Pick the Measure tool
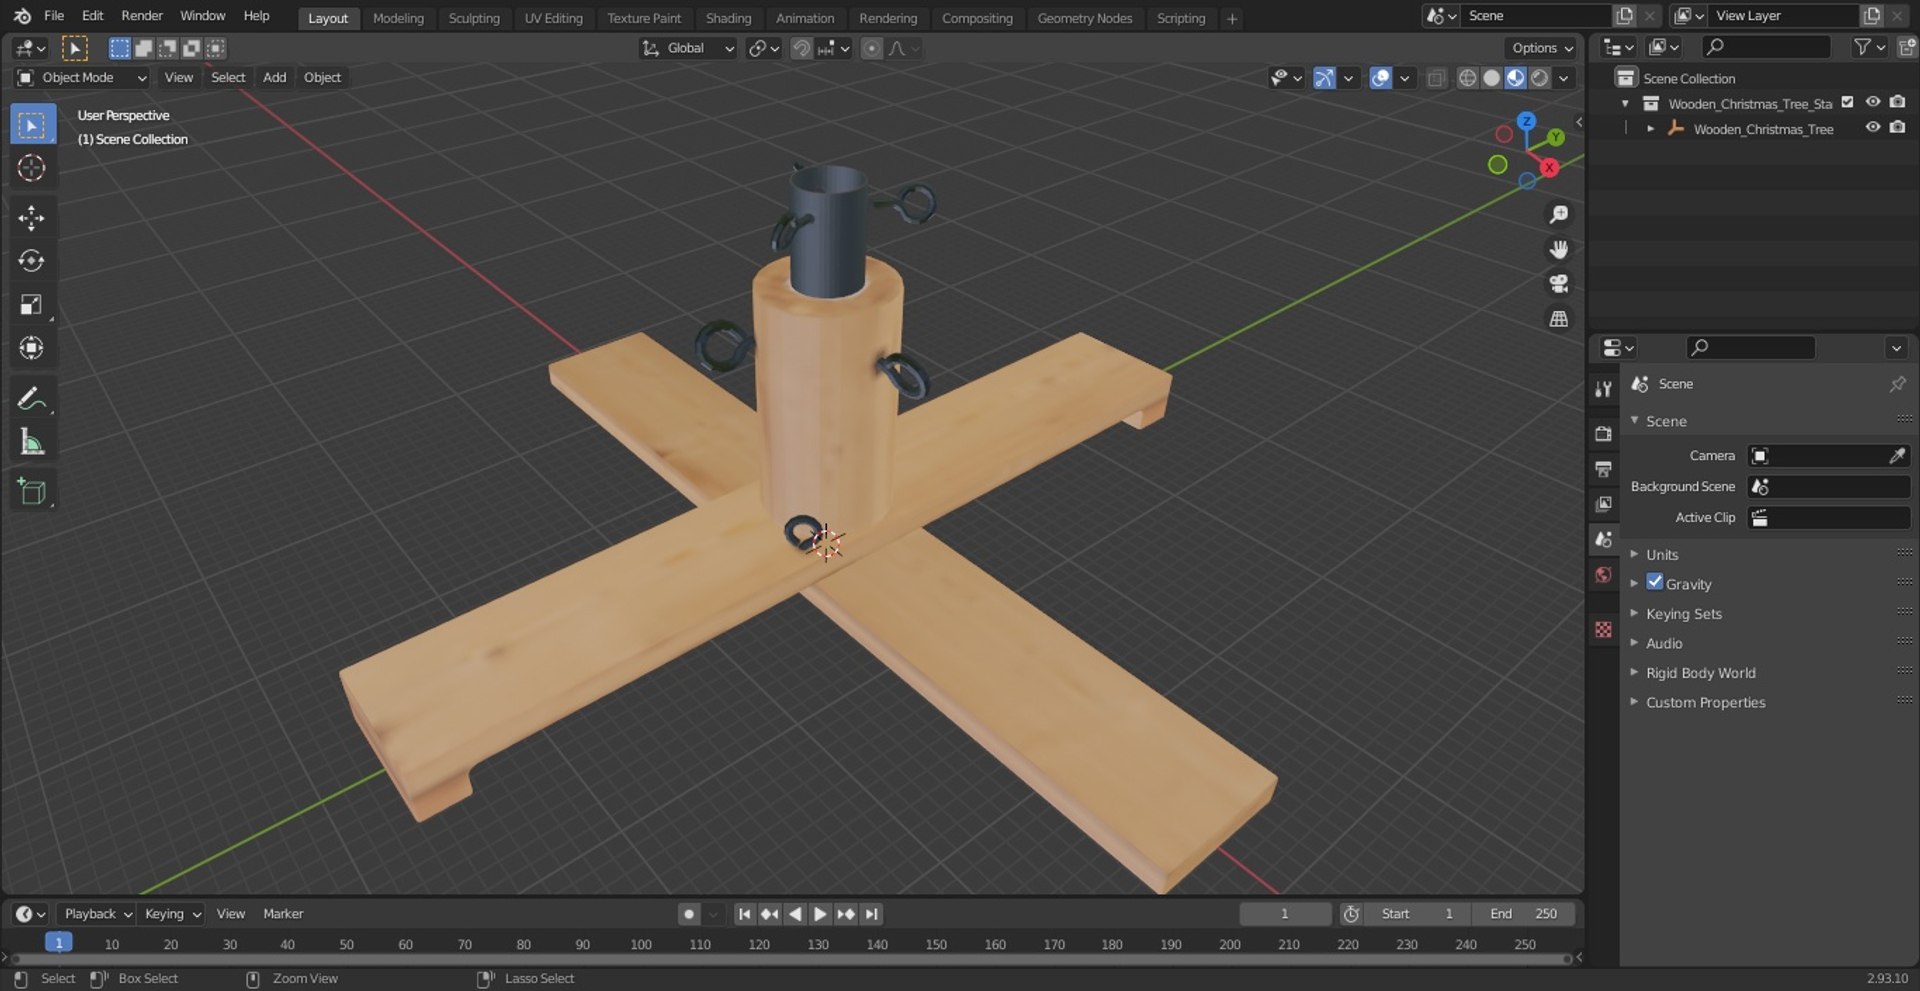This screenshot has width=1920, height=991. pyautogui.click(x=31, y=442)
